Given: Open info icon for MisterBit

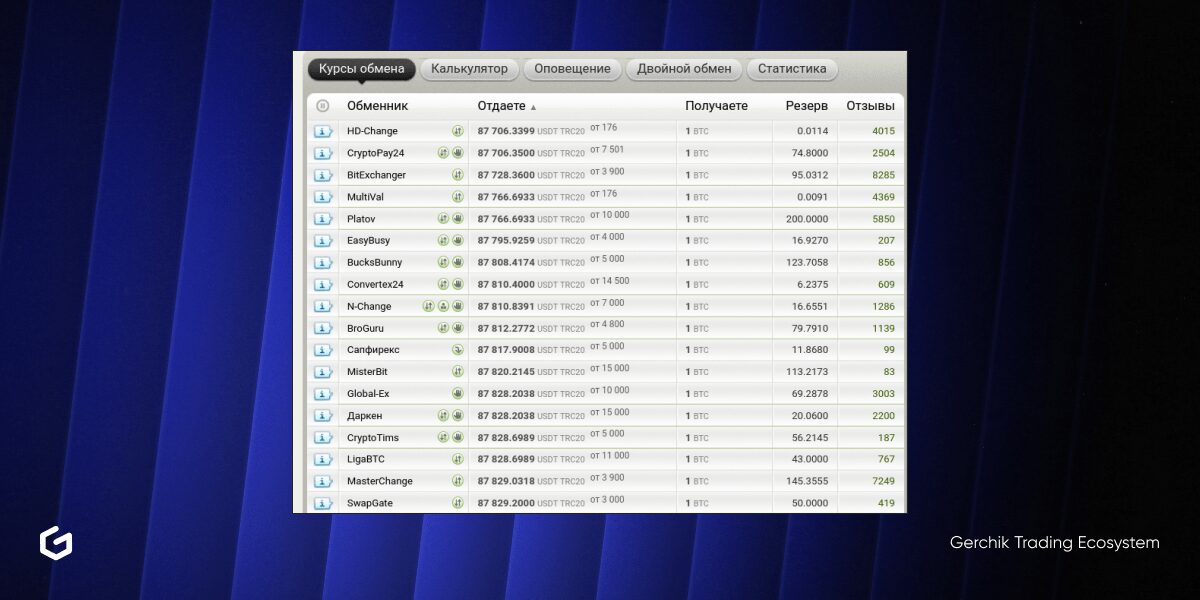Looking at the screenshot, I should click(x=322, y=372).
